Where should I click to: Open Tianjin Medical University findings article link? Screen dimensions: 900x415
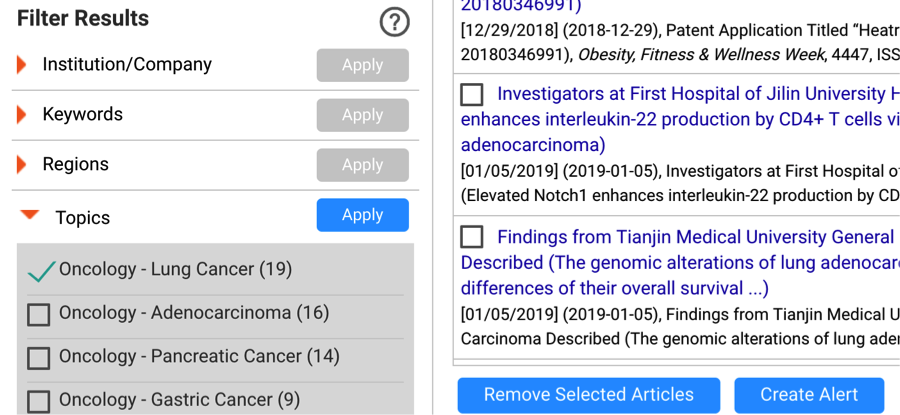(680, 262)
